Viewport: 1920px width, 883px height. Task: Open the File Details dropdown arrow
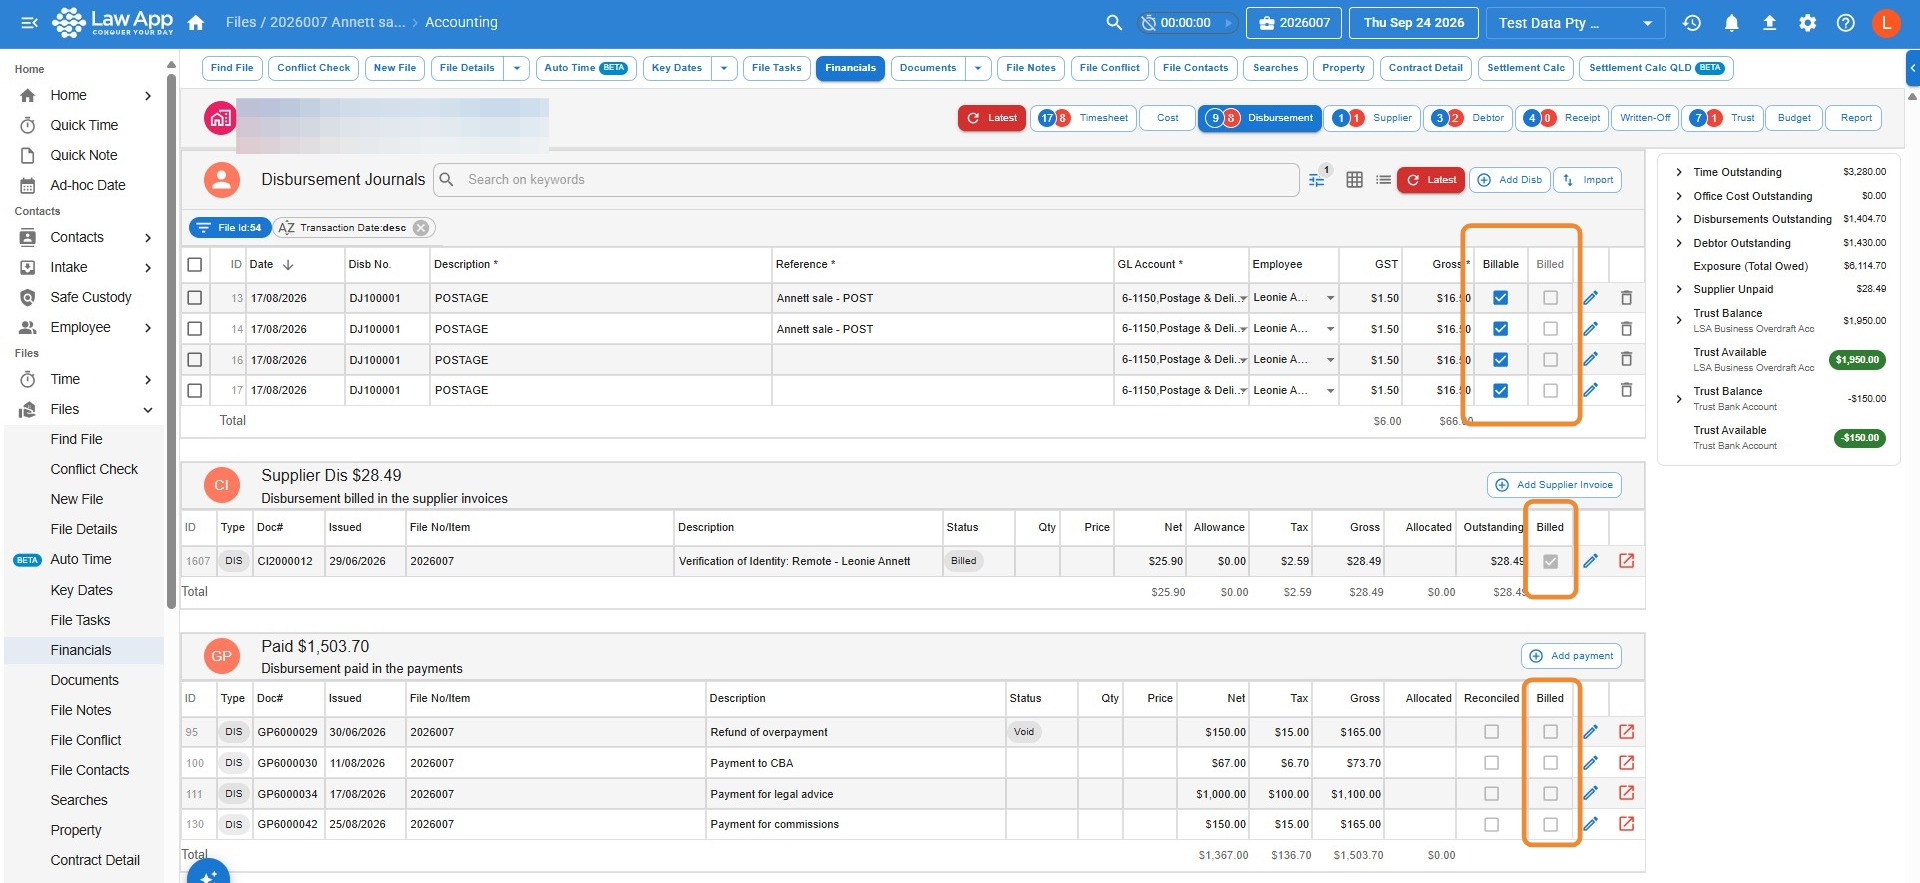[516, 68]
